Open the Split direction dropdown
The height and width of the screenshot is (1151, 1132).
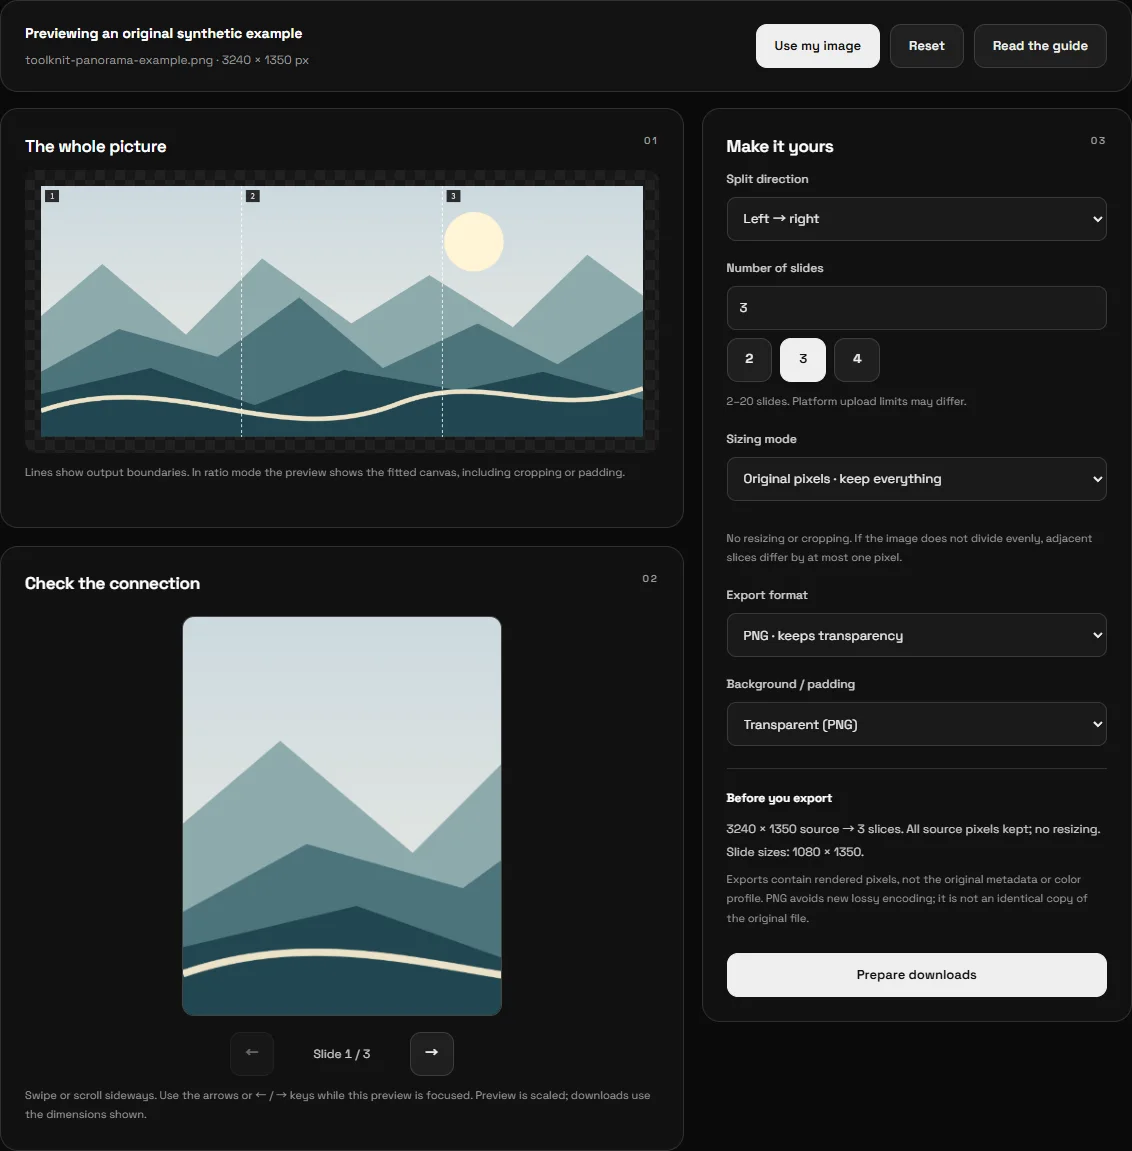point(916,219)
